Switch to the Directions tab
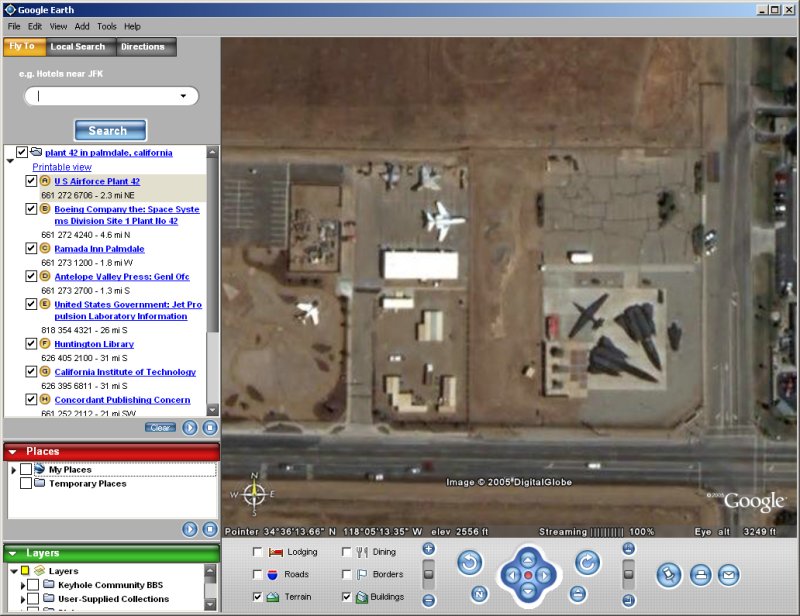 pos(143,47)
